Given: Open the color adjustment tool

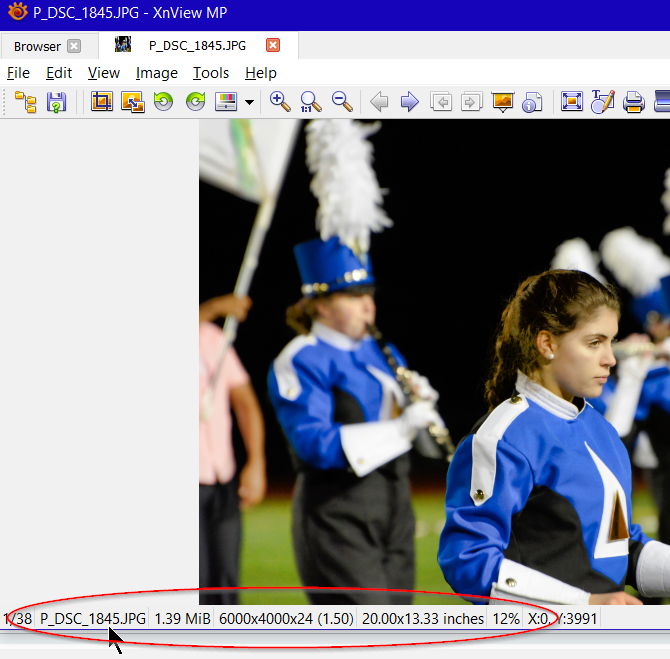Looking at the screenshot, I should pyautogui.click(x=227, y=102).
